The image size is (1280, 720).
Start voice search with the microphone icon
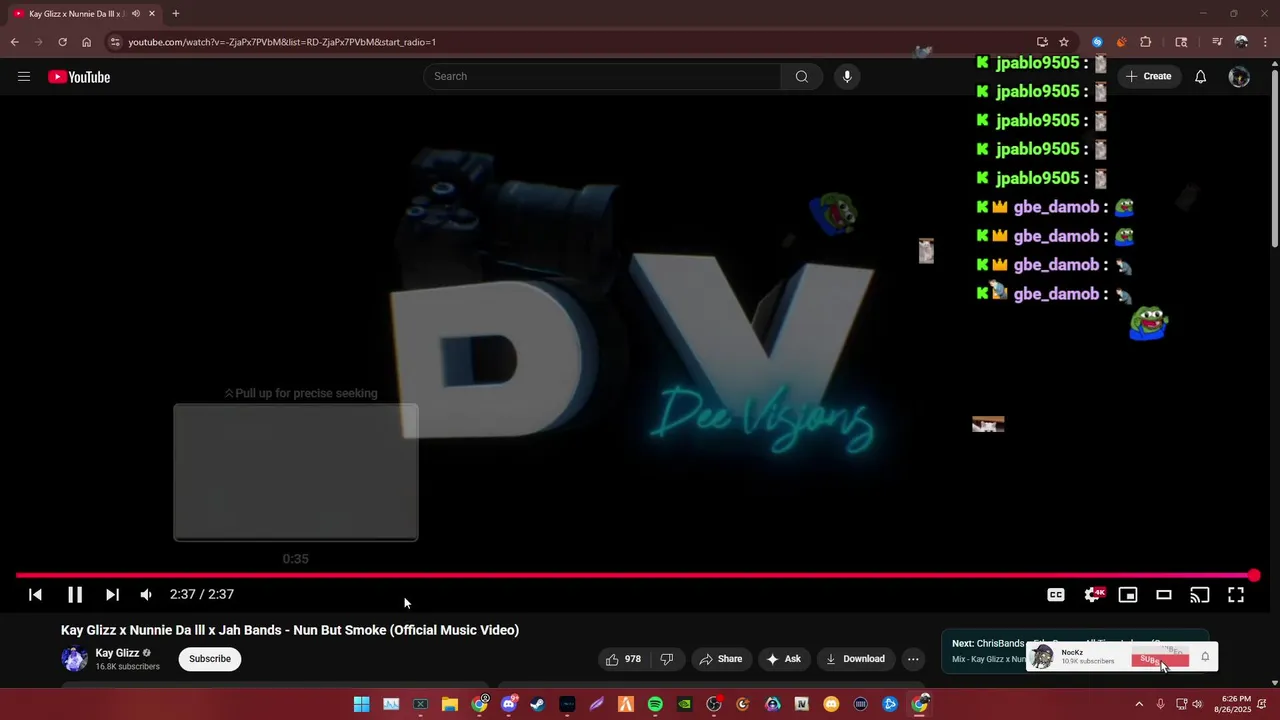847,77
